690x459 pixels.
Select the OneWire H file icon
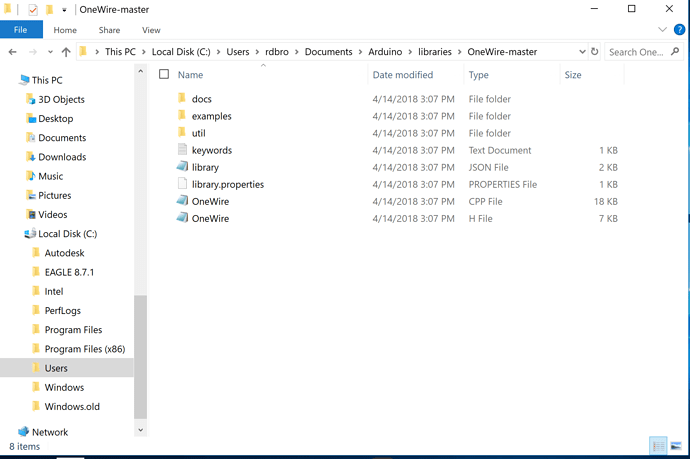(183, 217)
